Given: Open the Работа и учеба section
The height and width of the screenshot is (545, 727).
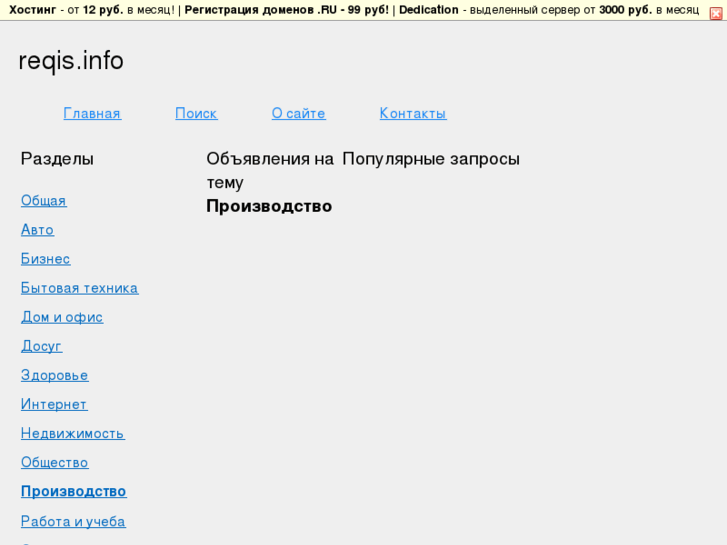Looking at the screenshot, I should tap(73, 521).
